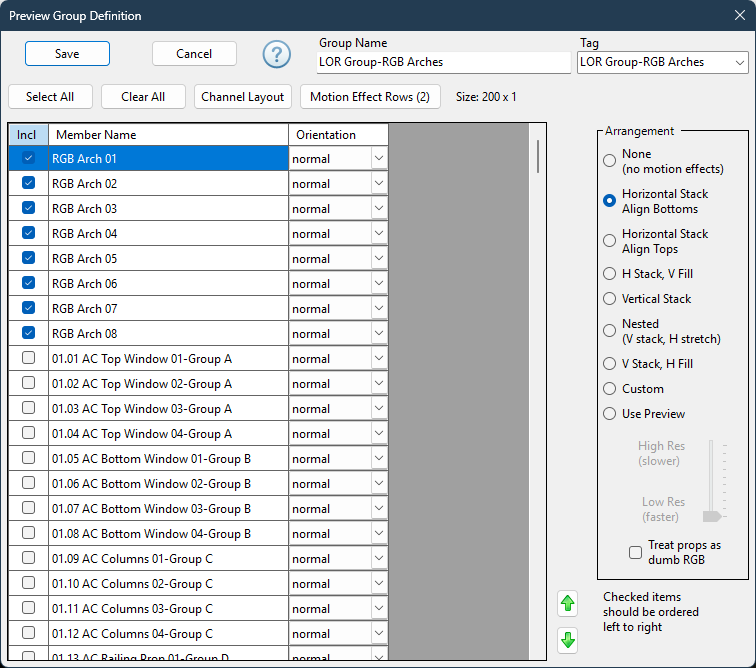The width and height of the screenshot is (756, 668).
Task: Open Motion Effect Rows (2)
Action: [x=370, y=96]
